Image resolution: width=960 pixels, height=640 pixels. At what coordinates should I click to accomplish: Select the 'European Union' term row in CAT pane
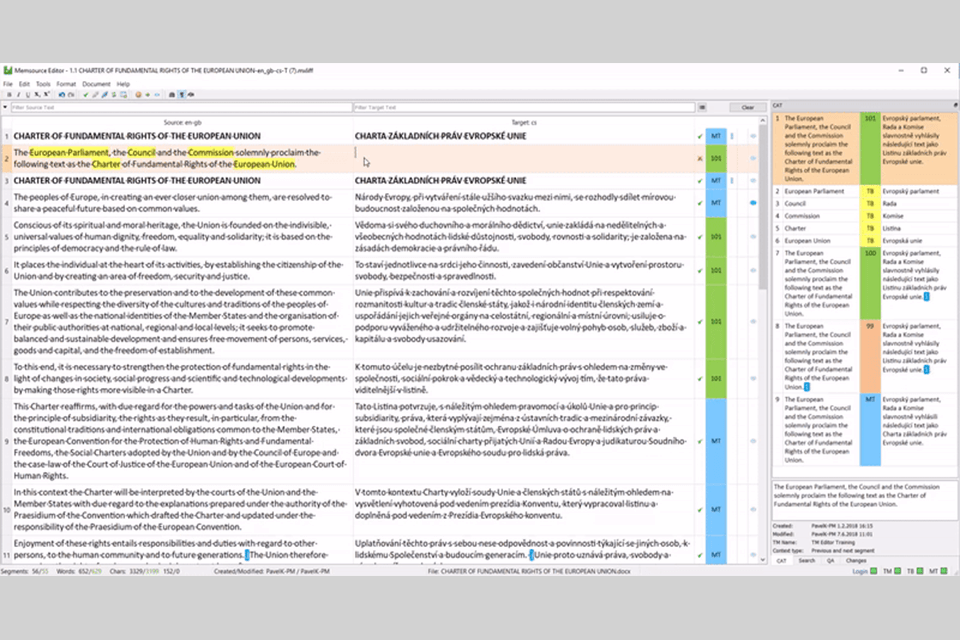coord(864,241)
